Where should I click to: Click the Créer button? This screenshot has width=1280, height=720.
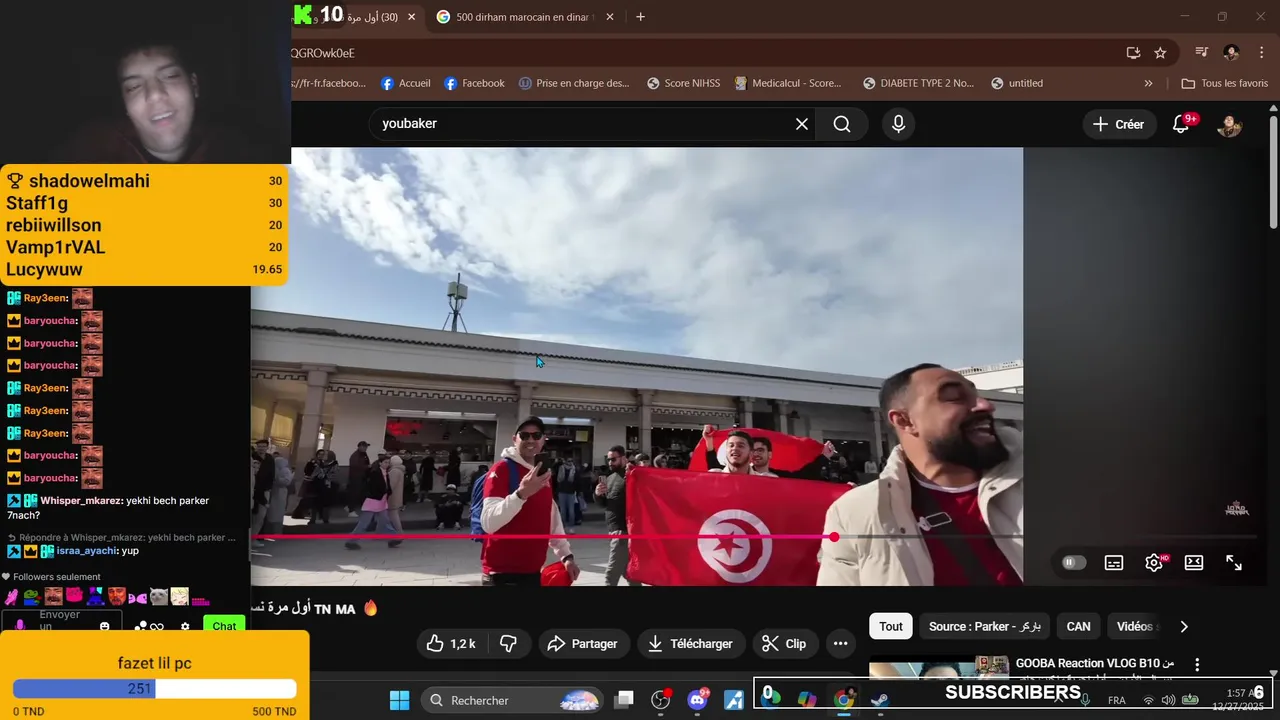point(1118,124)
